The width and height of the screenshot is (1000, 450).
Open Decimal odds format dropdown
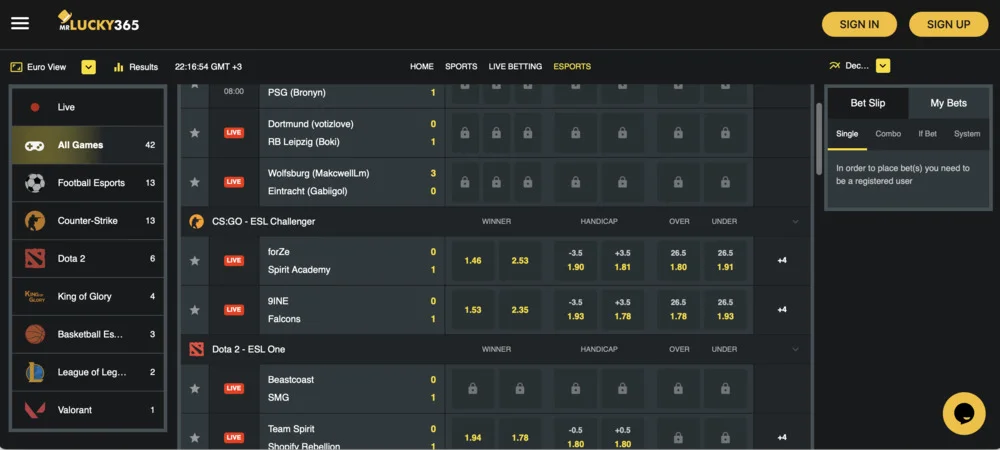(883, 66)
